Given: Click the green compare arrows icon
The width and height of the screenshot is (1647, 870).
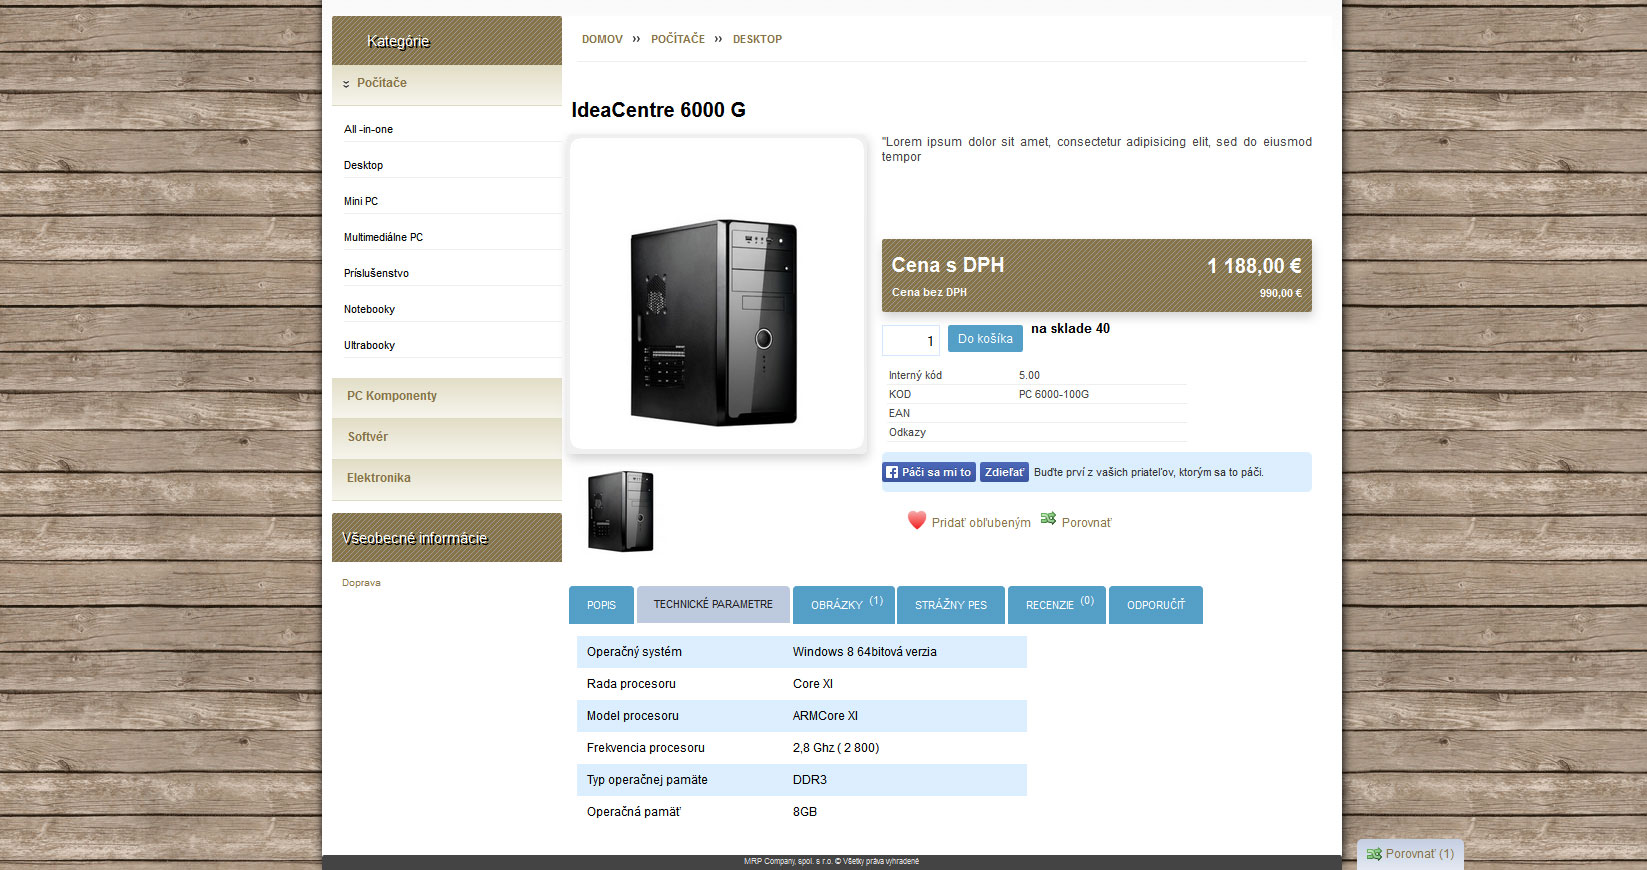Looking at the screenshot, I should [x=1048, y=518].
